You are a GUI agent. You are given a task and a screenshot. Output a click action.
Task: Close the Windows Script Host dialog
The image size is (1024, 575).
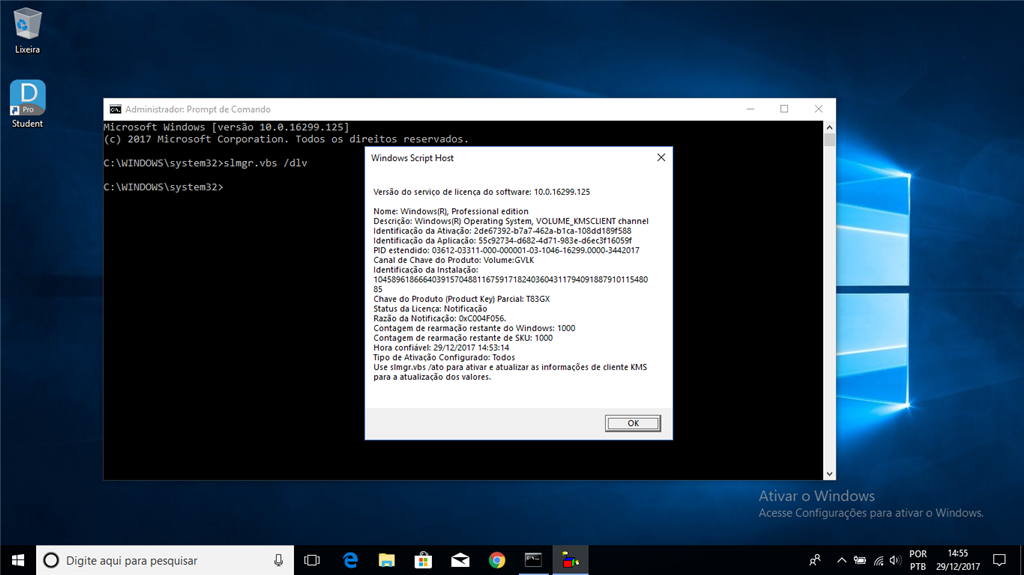pyautogui.click(x=661, y=157)
